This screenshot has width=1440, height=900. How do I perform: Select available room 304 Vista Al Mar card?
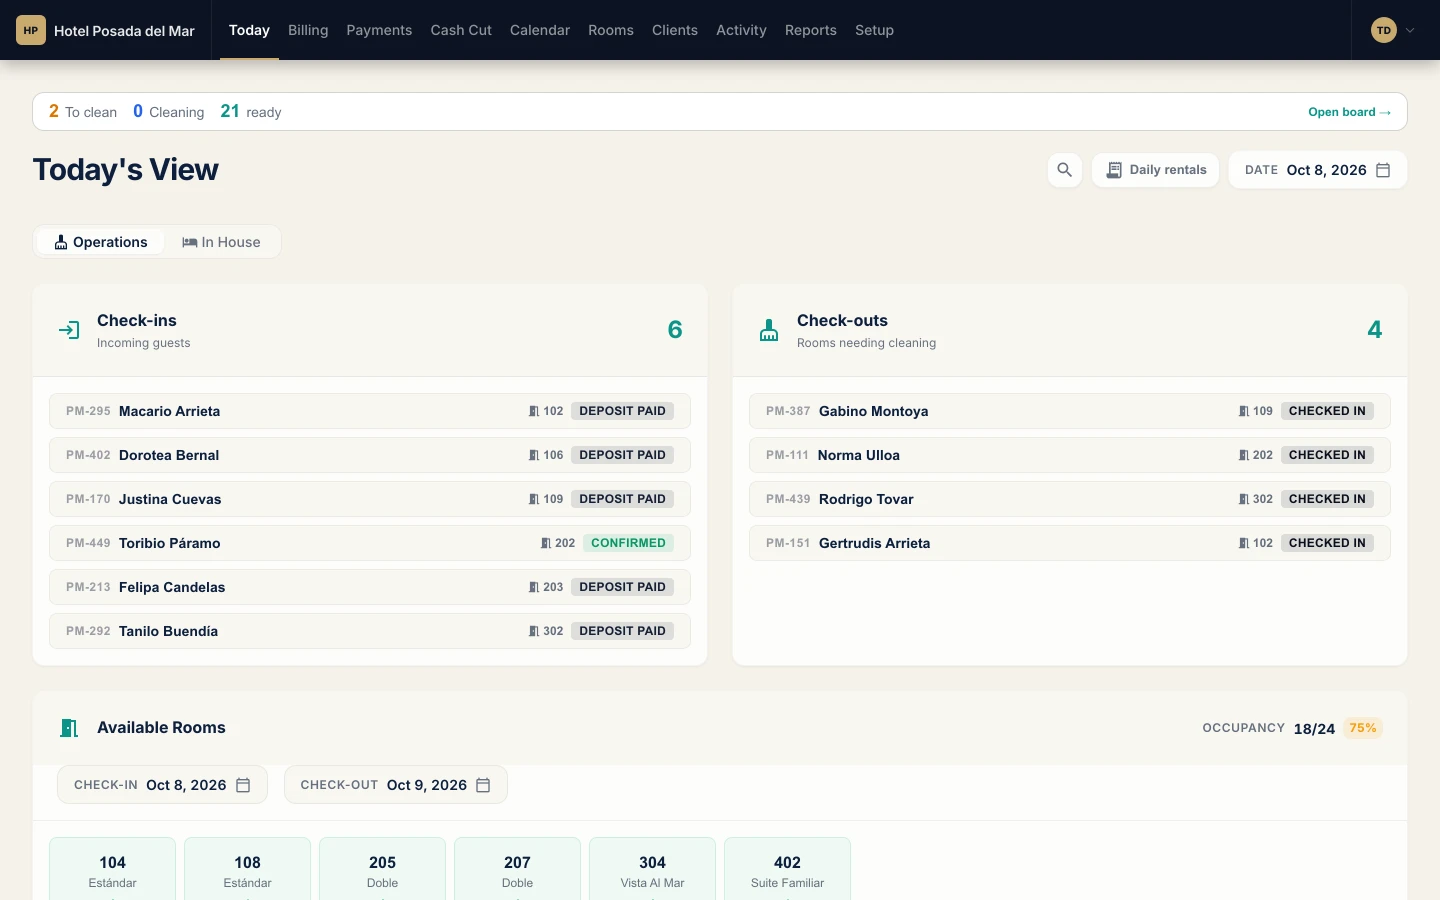pyautogui.click(x=652, y=869)
